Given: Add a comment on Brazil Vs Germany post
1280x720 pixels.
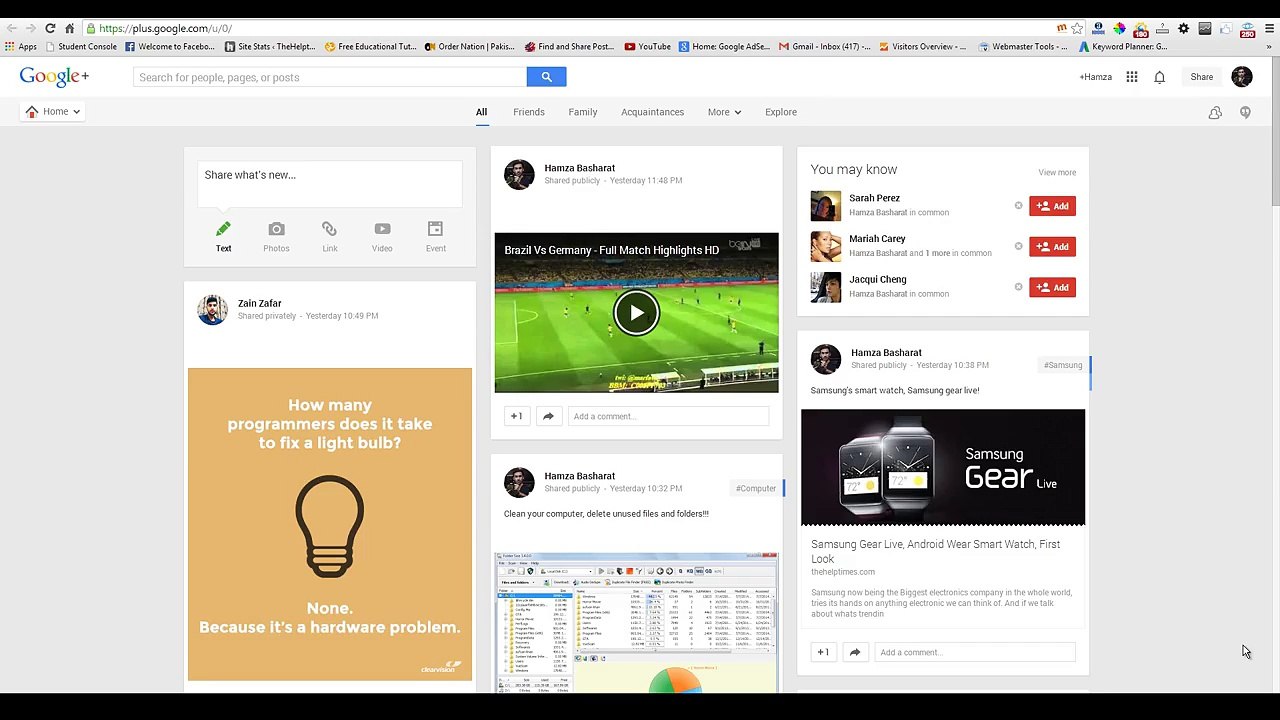Looking at the screenshot, I should click(668, 416).
